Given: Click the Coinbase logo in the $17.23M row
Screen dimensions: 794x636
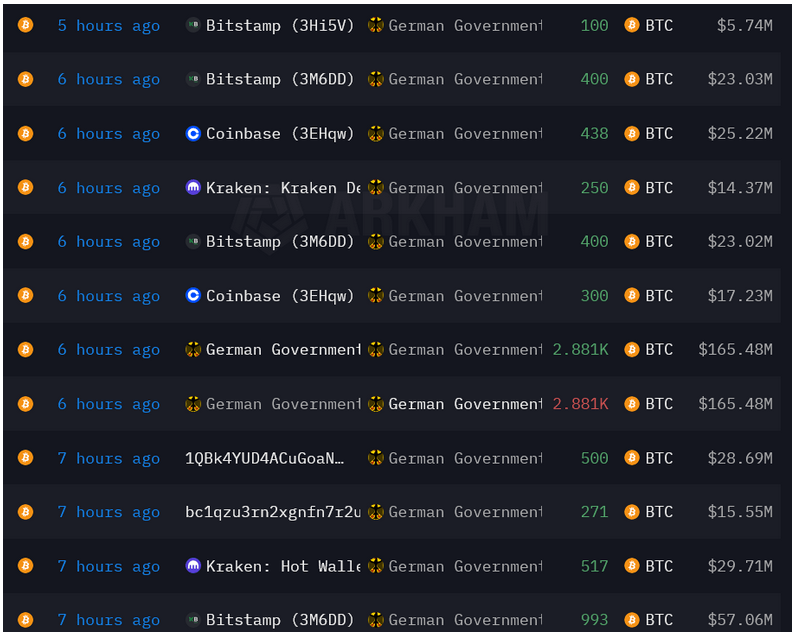Looking at the screenshot, I should [x=193, y=295].
